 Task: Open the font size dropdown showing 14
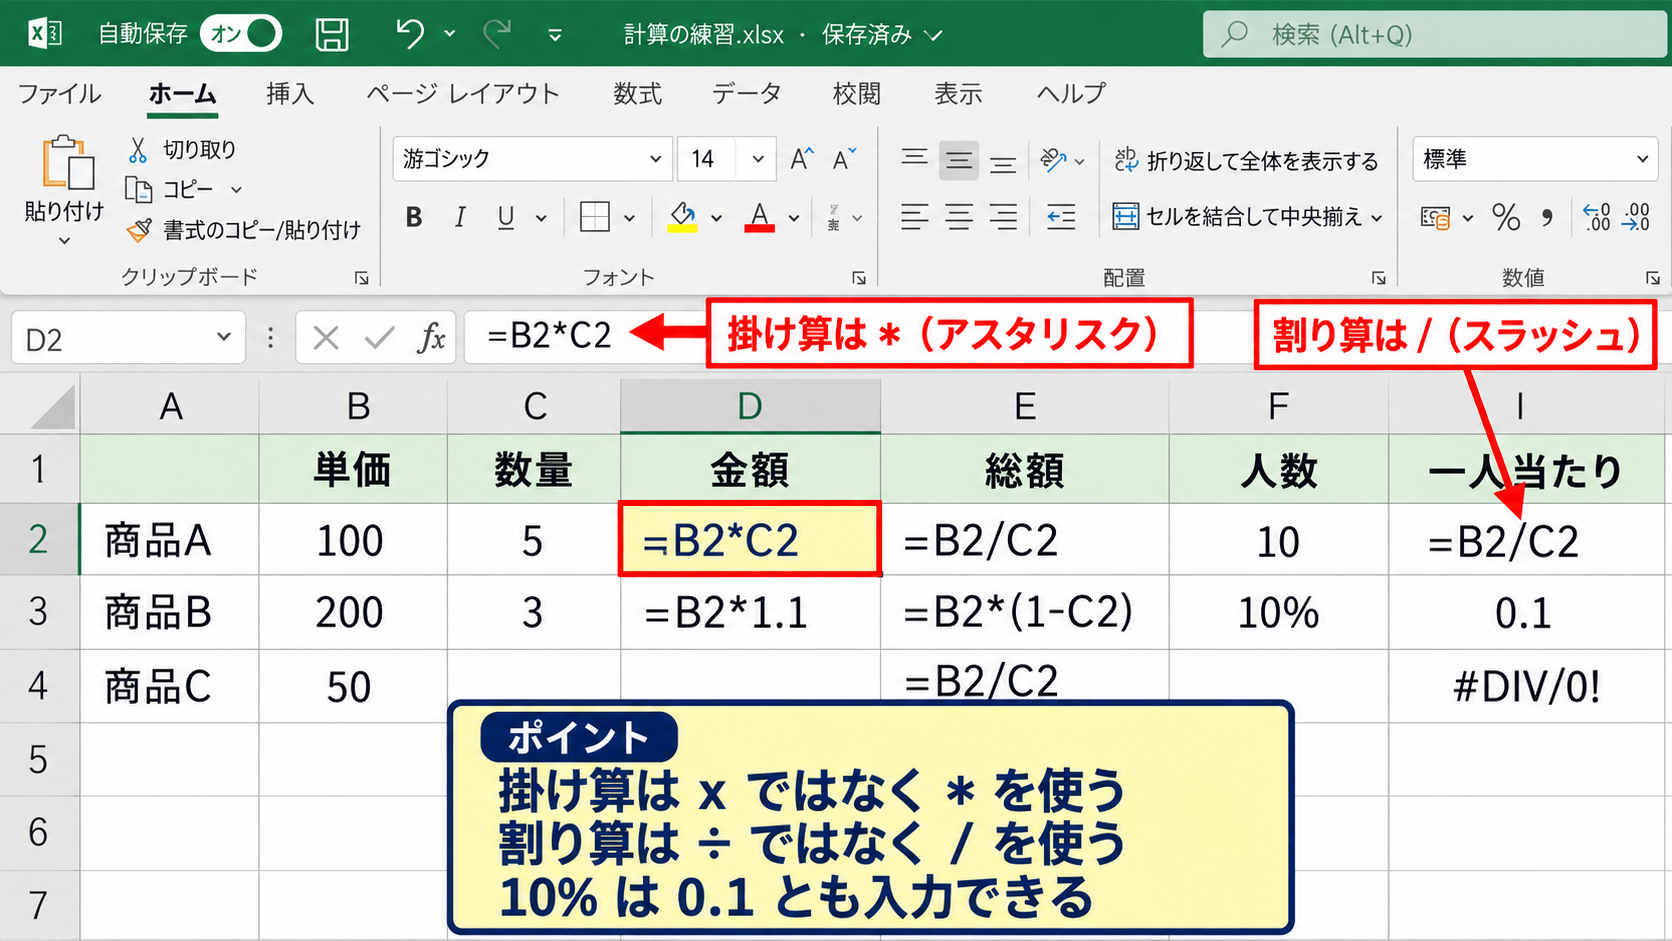[x=758, y=159]
